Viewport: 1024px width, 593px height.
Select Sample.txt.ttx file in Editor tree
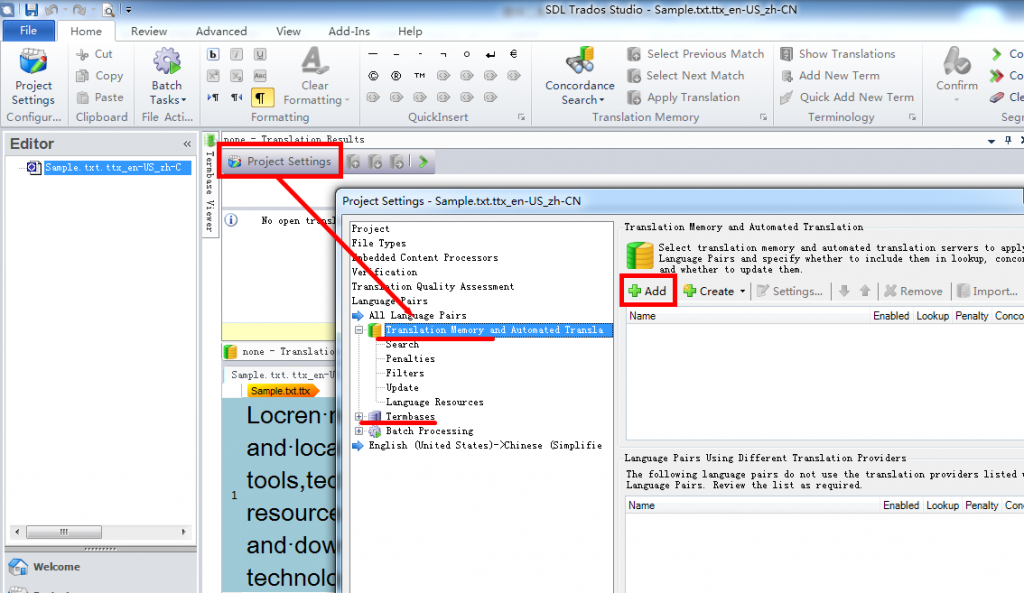112,167
